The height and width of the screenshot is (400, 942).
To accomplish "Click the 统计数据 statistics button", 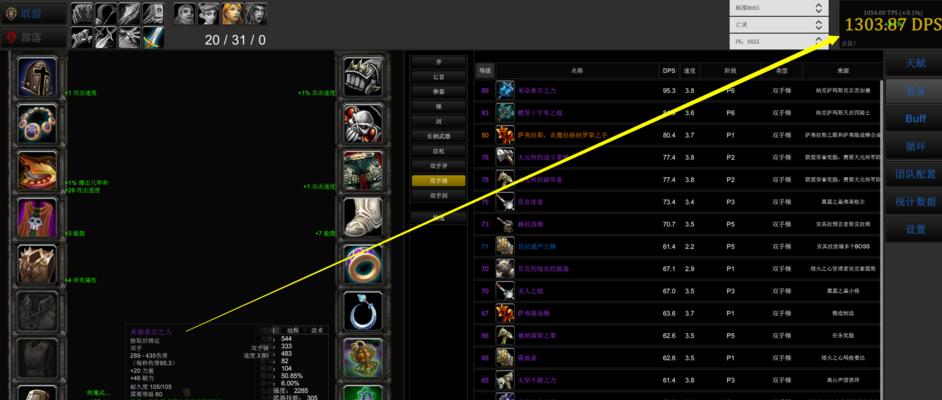I will [x=915, y=202].
